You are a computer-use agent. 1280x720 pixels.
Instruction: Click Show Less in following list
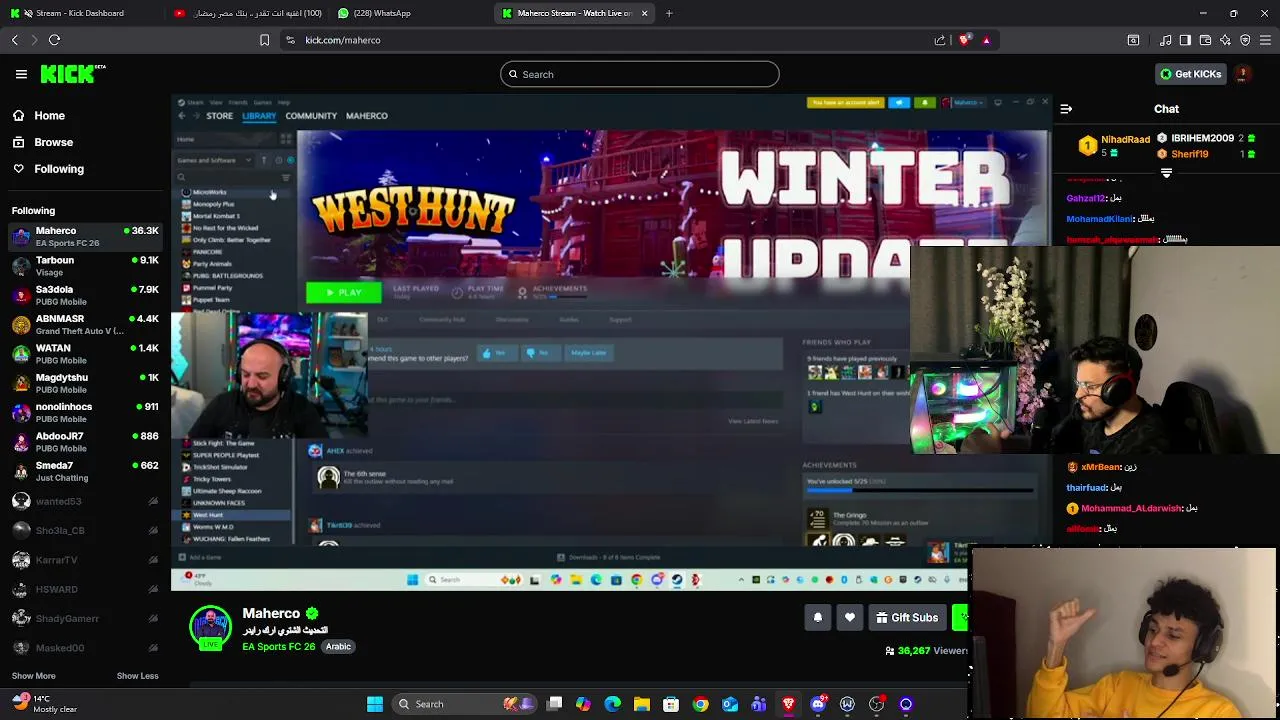(x=137, y=676)
